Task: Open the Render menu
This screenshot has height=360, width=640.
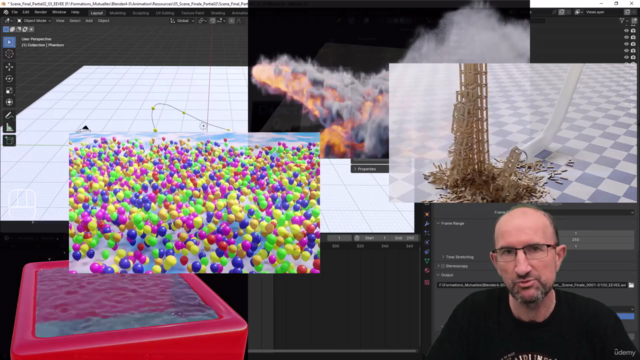Action: coord(40,12)
